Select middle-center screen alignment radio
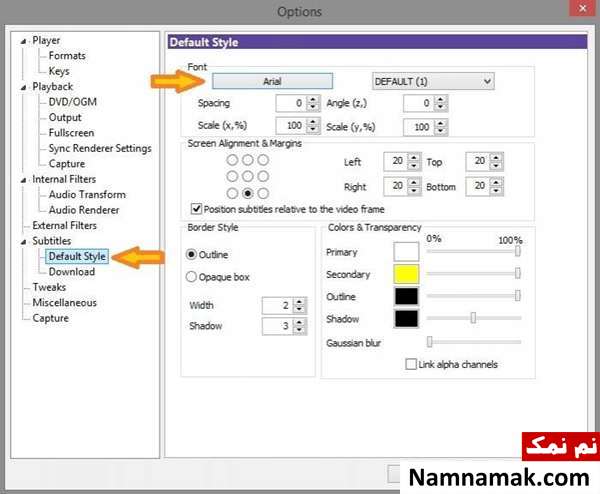 (x=248, y=176)
